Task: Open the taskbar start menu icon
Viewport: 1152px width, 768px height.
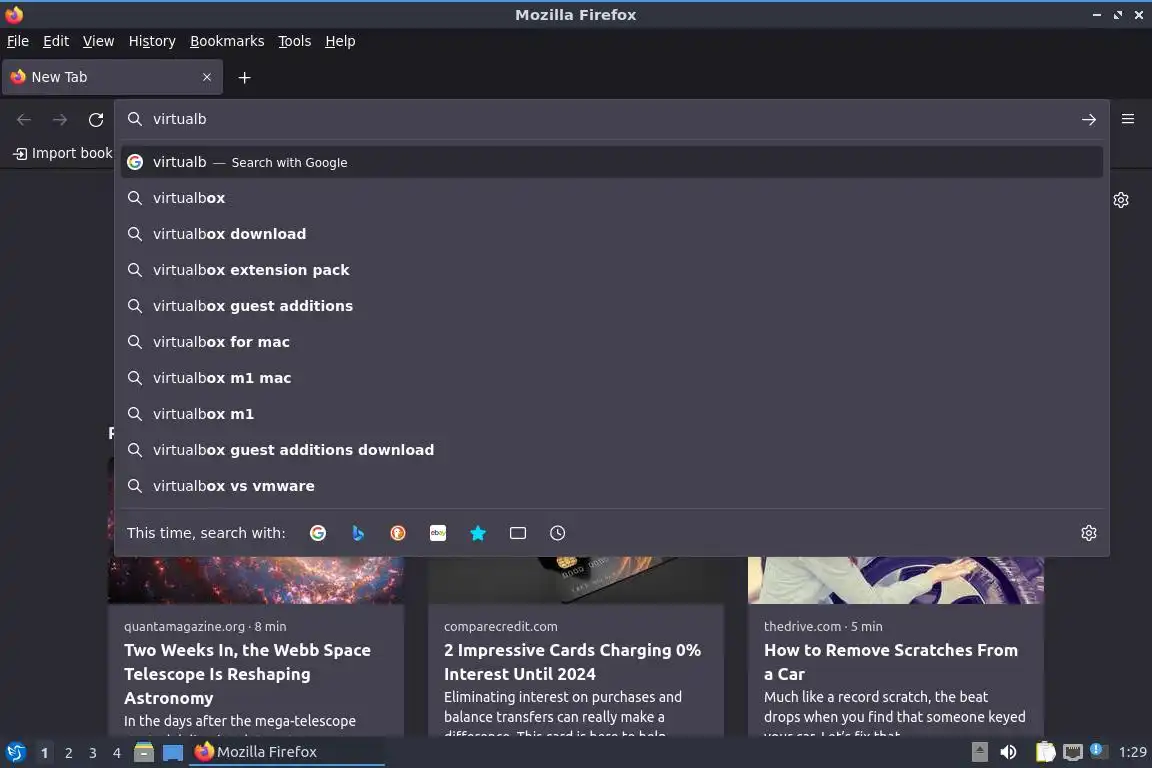Action: click(x=15, y=752)
